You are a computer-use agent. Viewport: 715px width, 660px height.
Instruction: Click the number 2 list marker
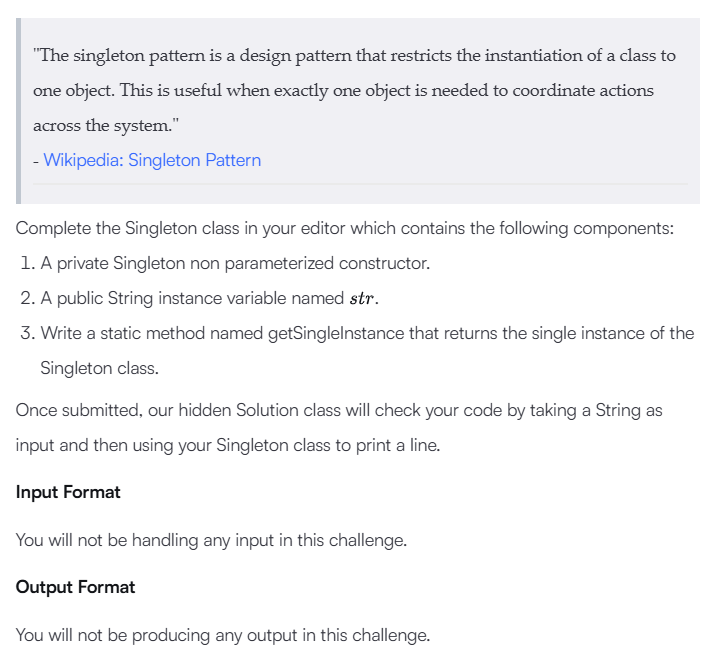(x=26, y=298)
